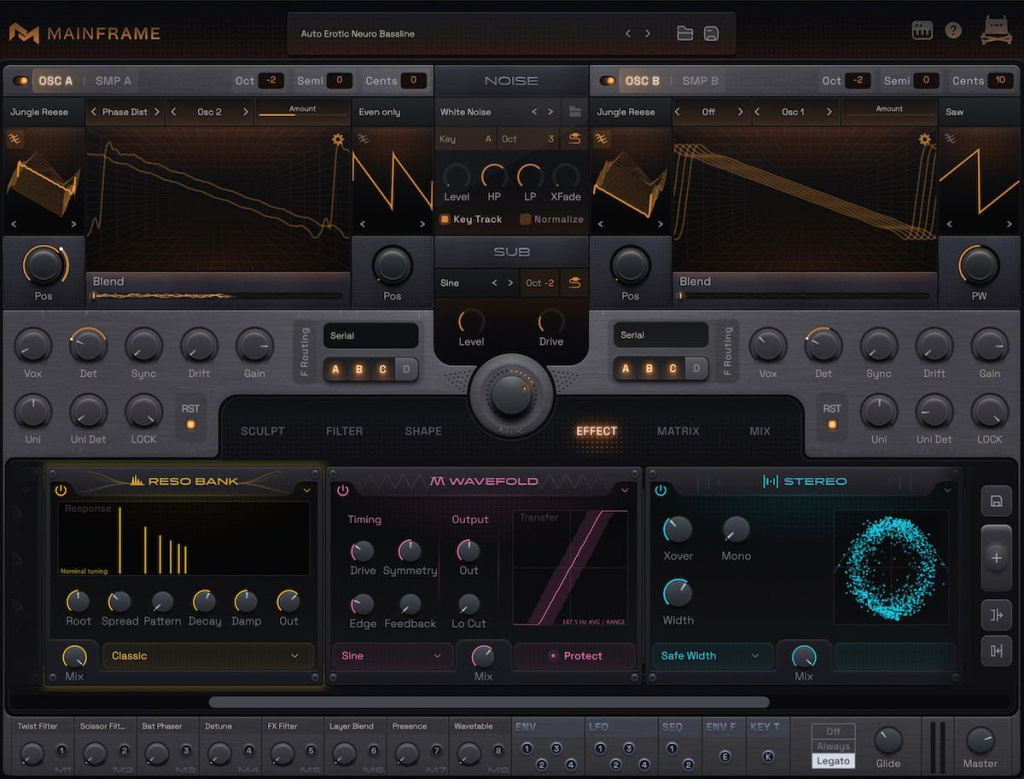The width and height of the screenshot is (1024, 779).
Task: Toggle the OSC A power switch
Action: coord(20,81)
